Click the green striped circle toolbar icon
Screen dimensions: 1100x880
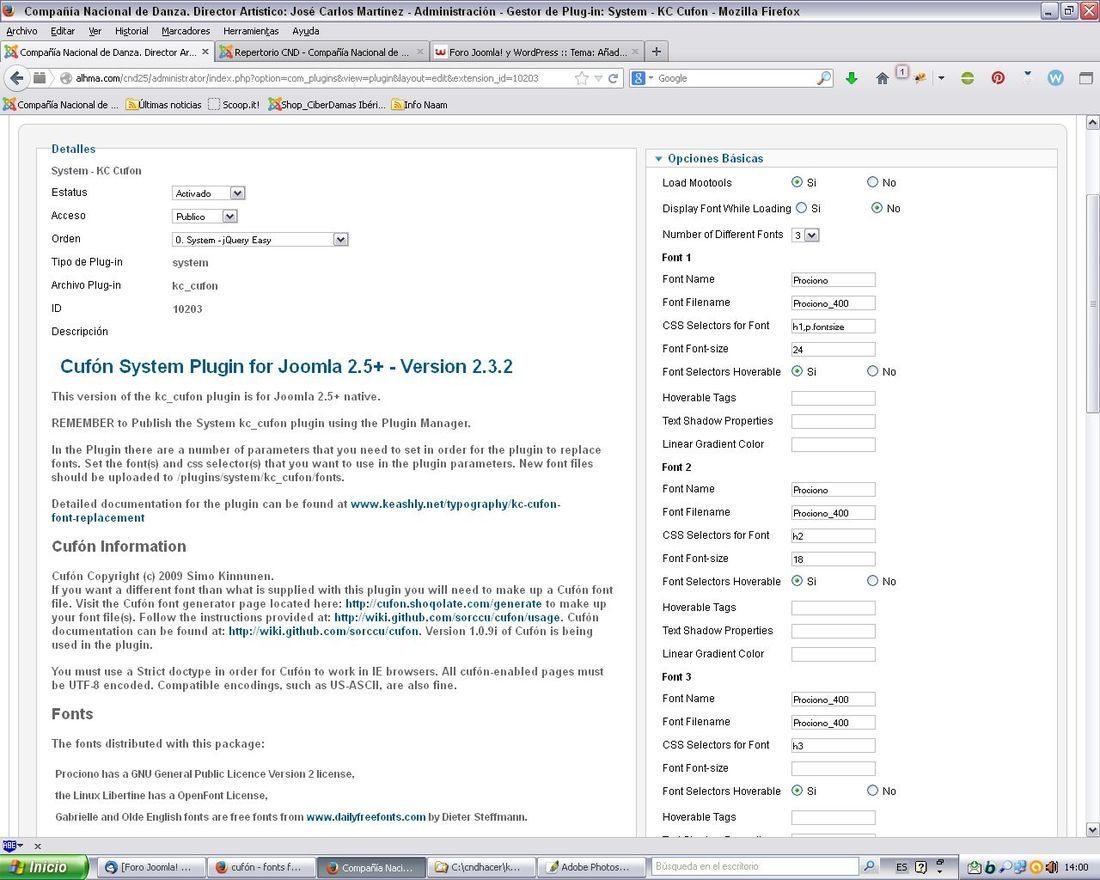point(967,79)
